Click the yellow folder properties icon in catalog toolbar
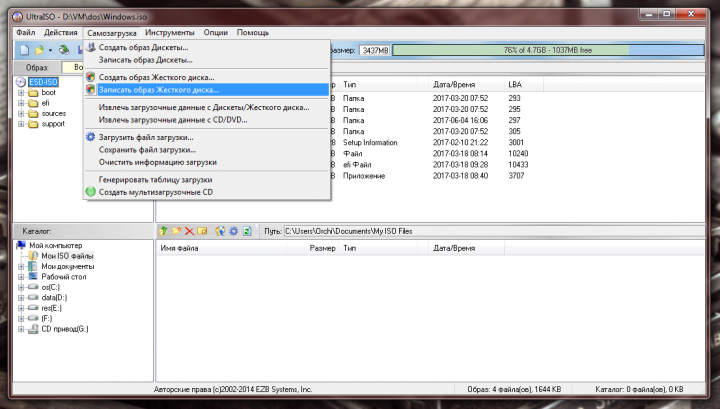720x409 pixels. (202, 231)
